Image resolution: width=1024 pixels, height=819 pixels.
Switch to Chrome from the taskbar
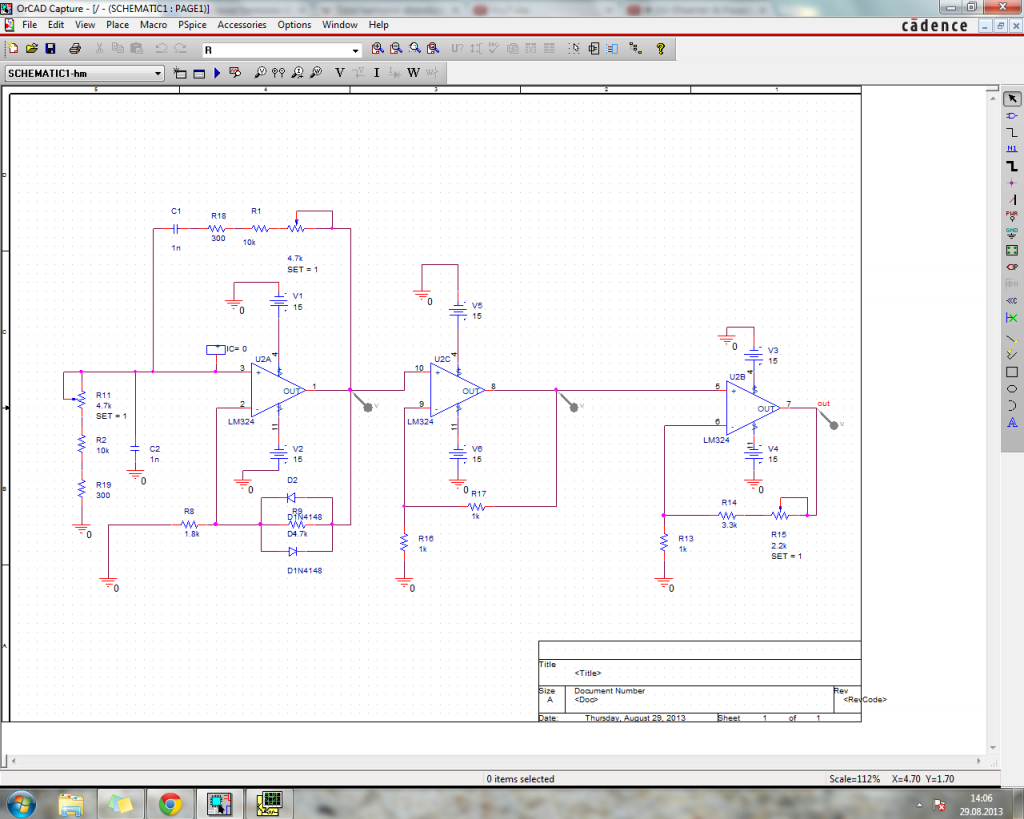point(169,803)
